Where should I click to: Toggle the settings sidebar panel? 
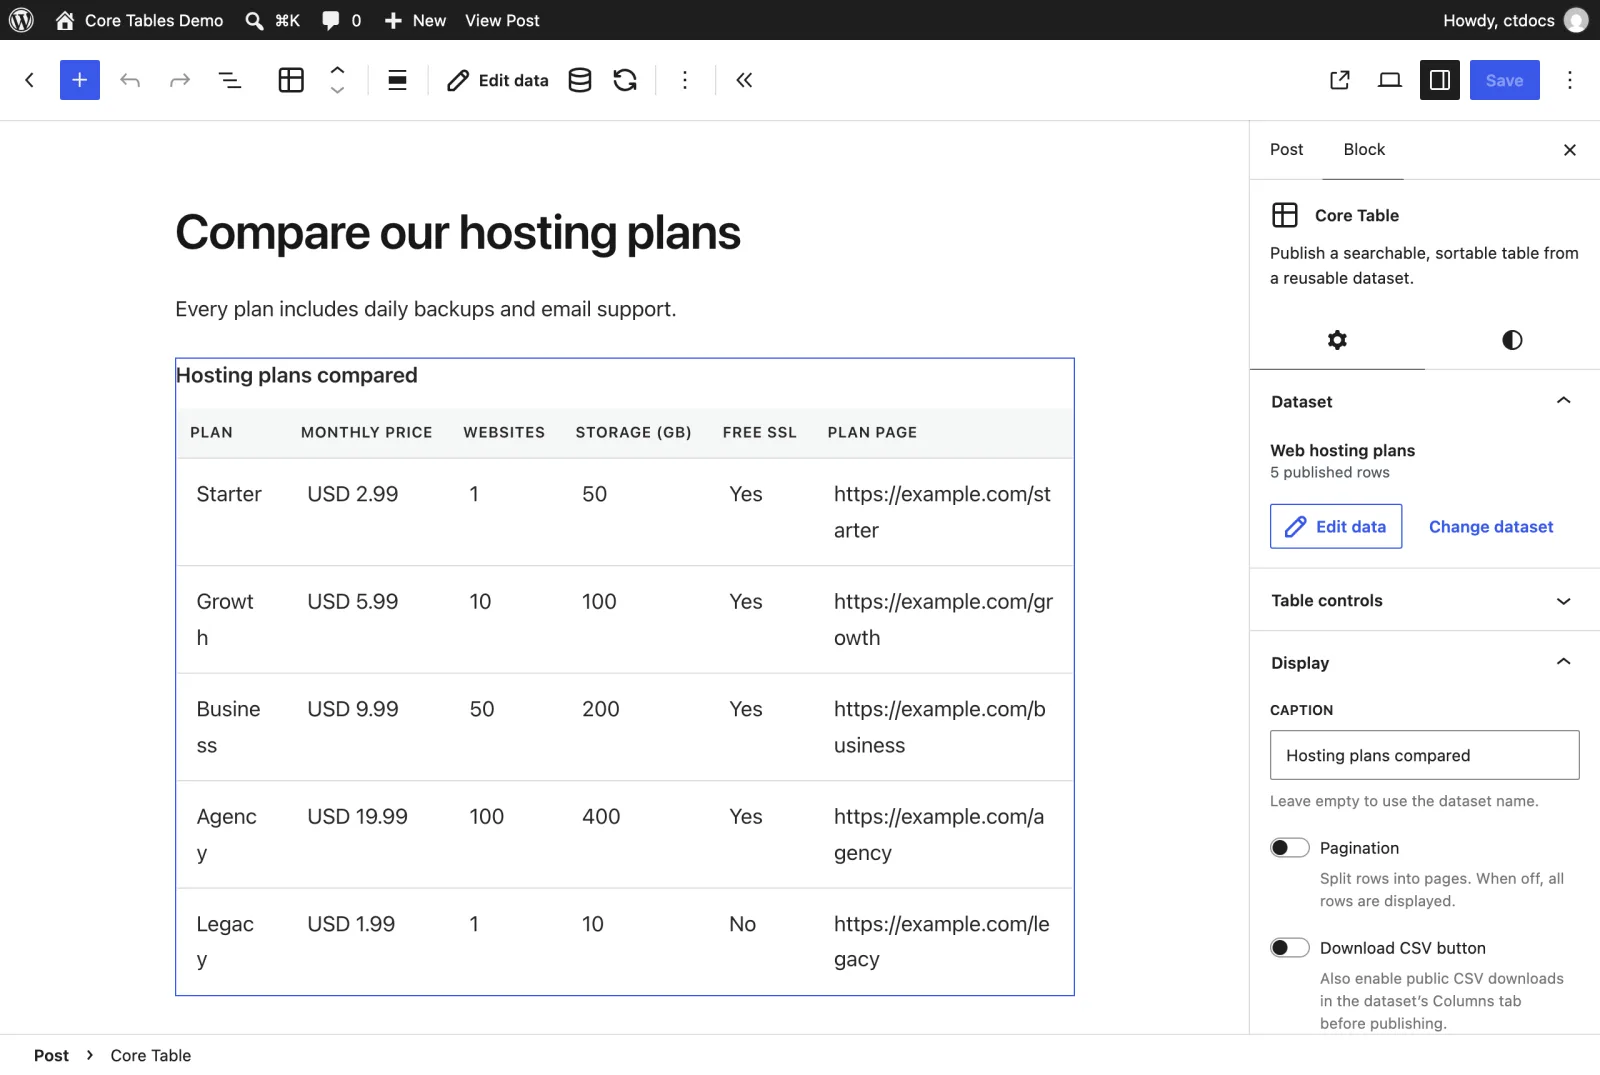tap(1440, 80)
